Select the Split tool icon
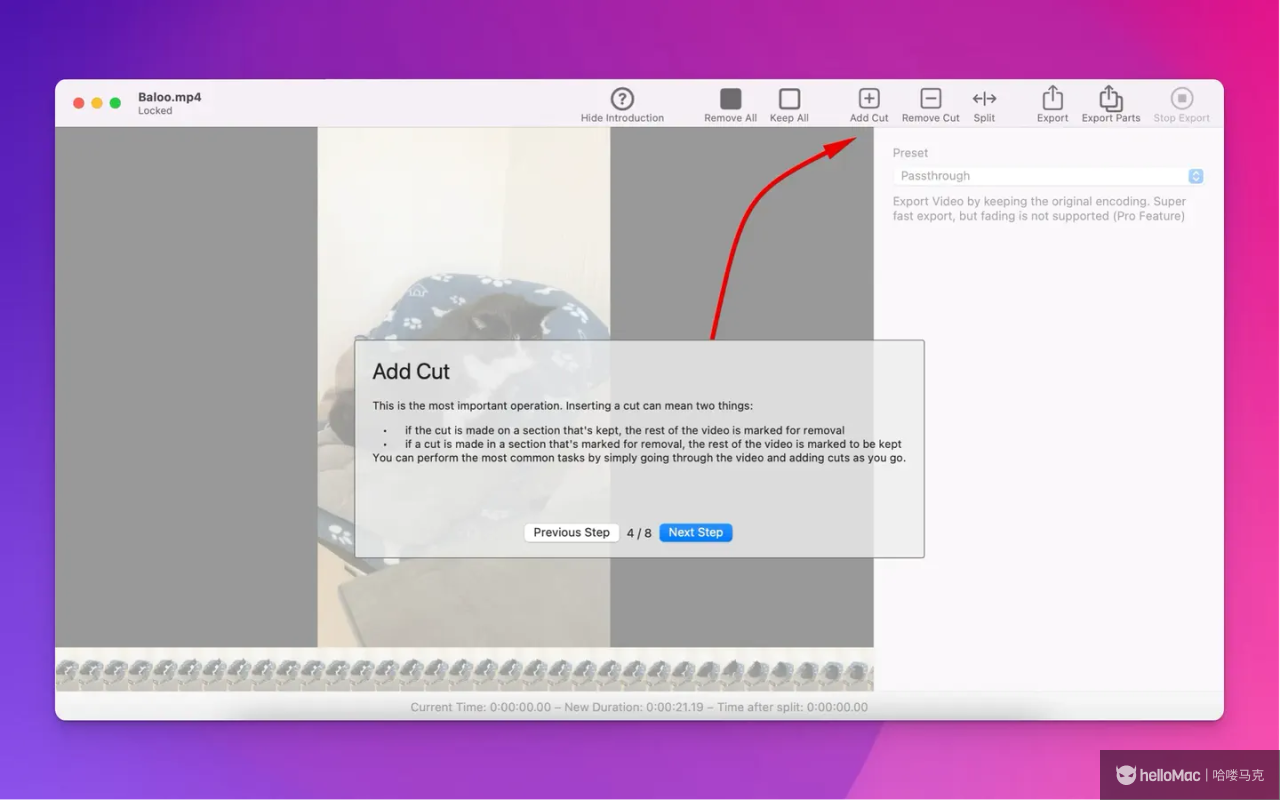This screenshot has width=1280, height=800. [x=984, y=98]
